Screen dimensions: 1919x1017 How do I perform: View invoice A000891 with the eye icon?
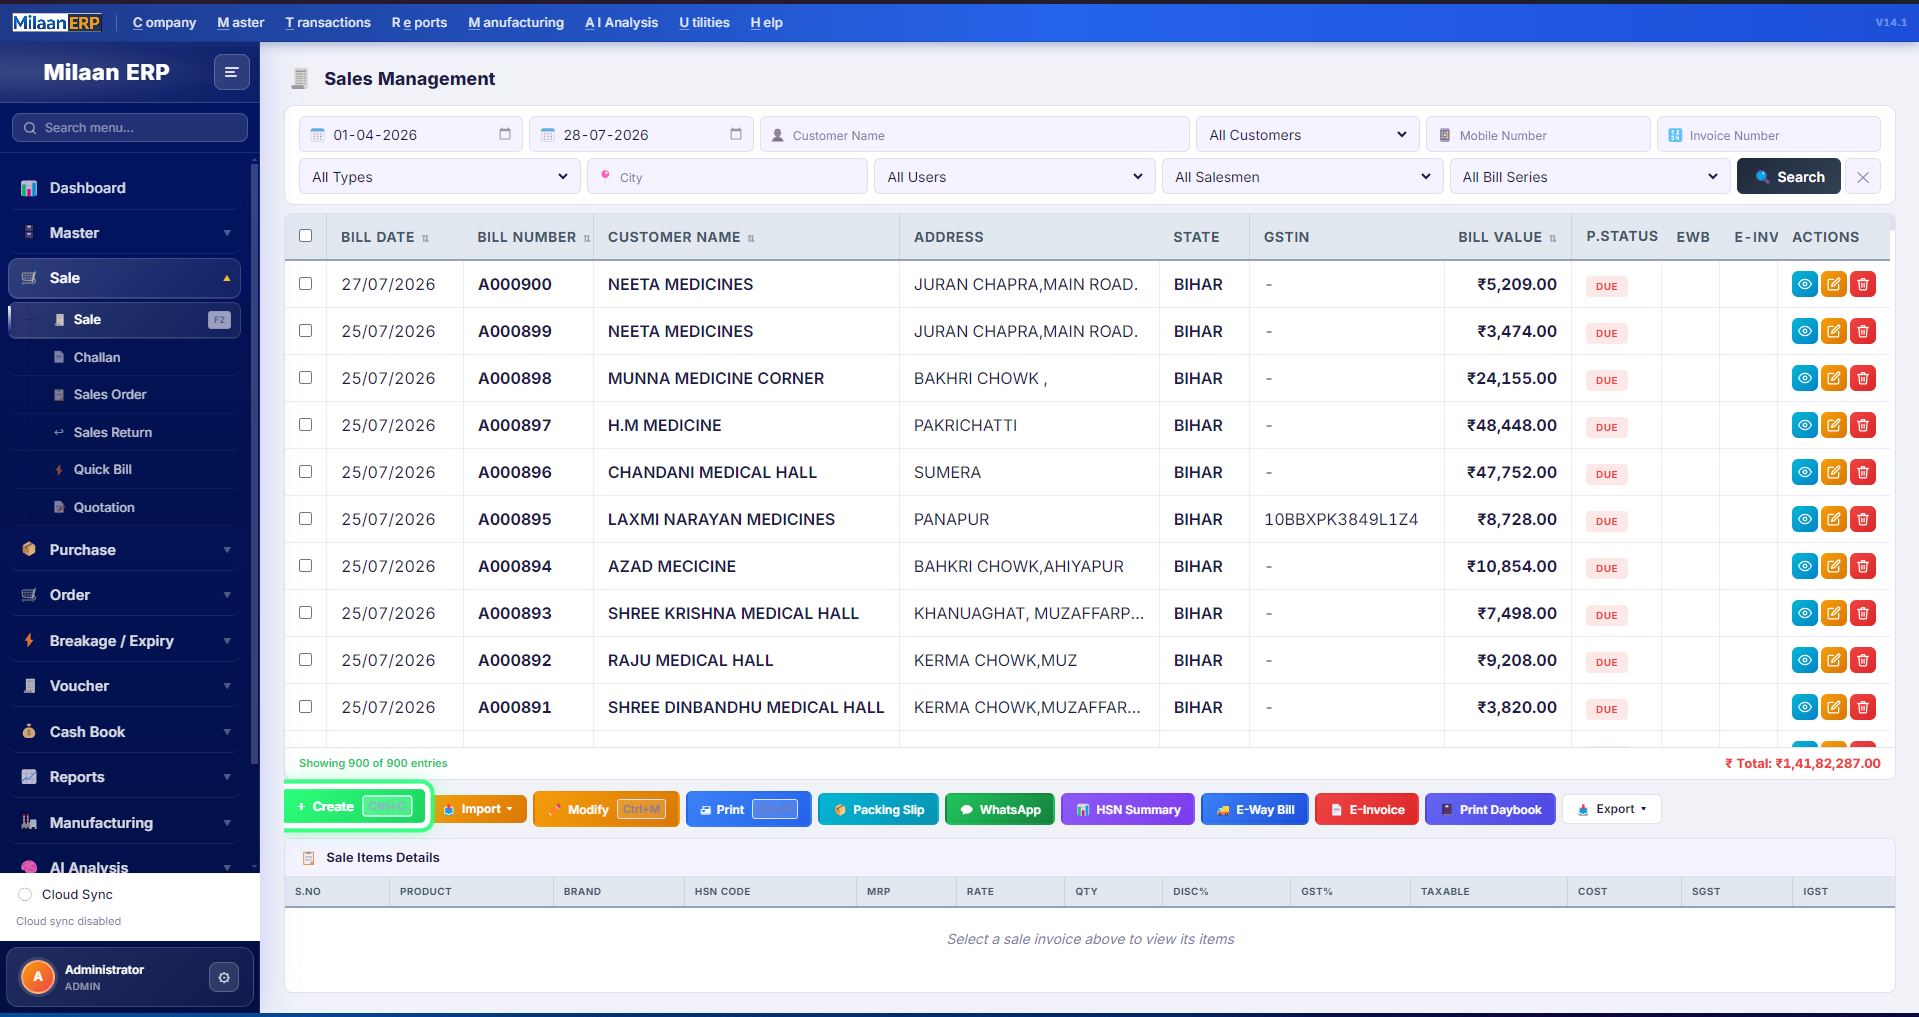click(x=1804, y=707)
